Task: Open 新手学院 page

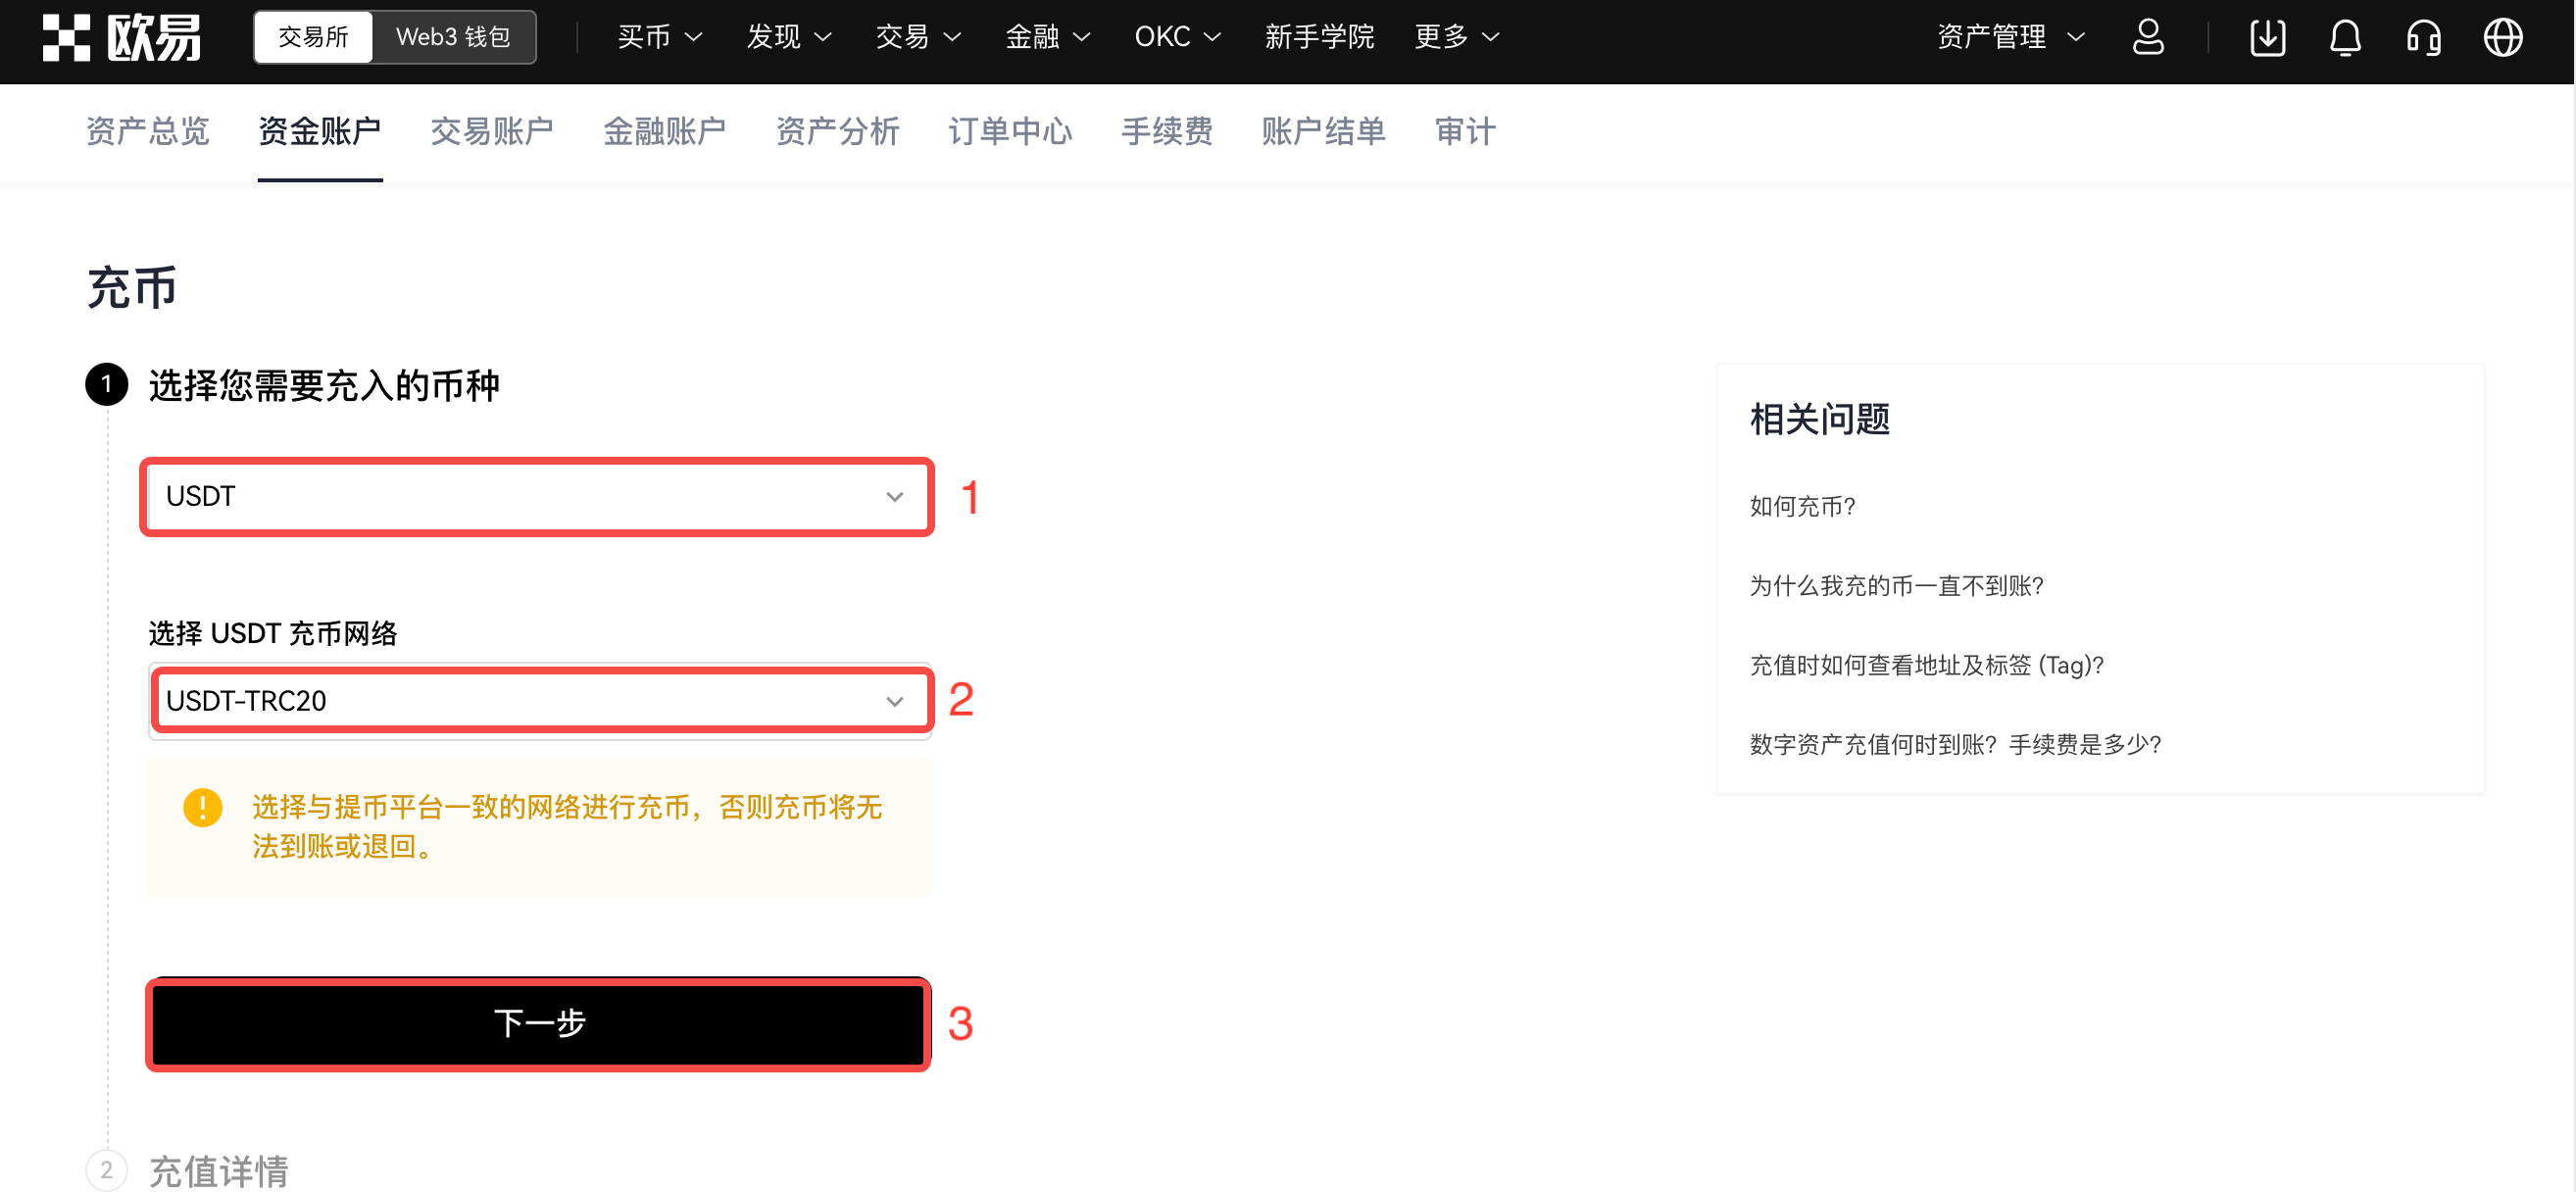Action: 1319,37
